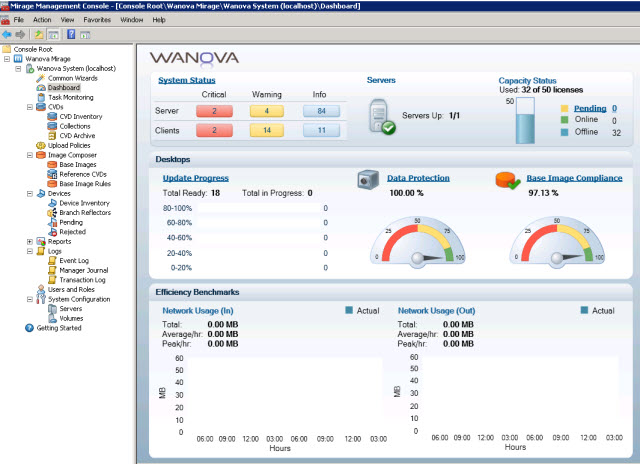
Task: Click the Up one level folder icon
Action: click(39, 35)
